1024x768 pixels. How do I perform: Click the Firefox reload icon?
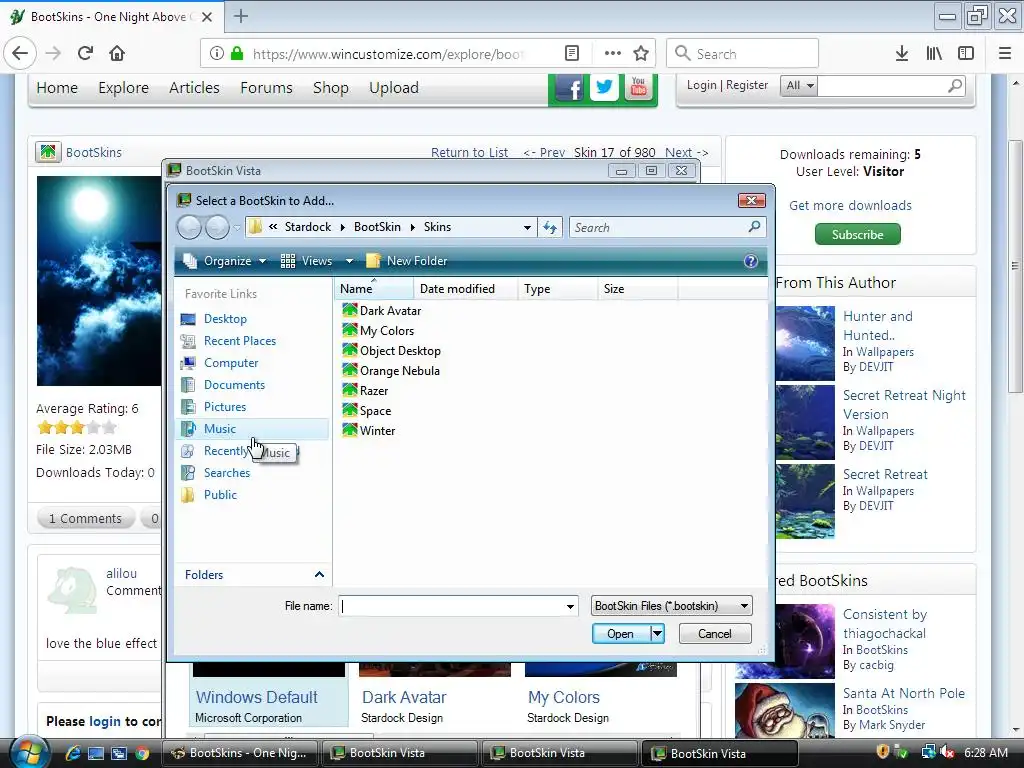click(x=85, y=53)
